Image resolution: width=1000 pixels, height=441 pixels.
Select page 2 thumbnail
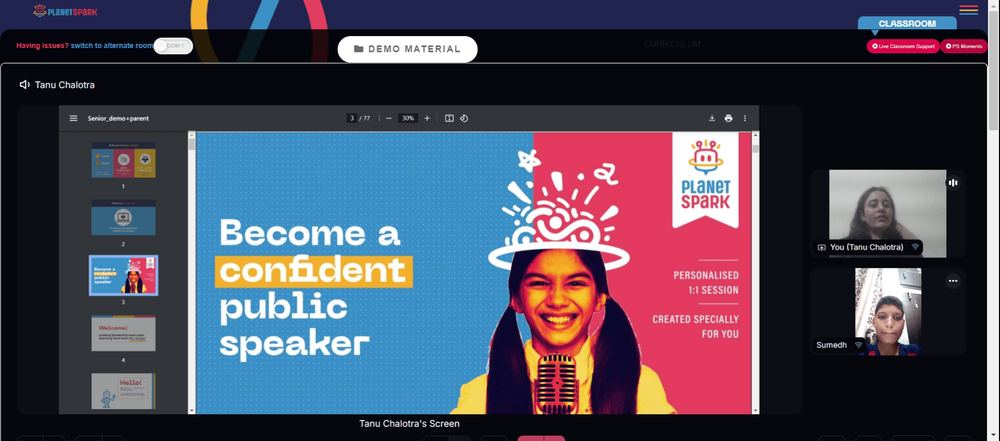click(123, 218)
